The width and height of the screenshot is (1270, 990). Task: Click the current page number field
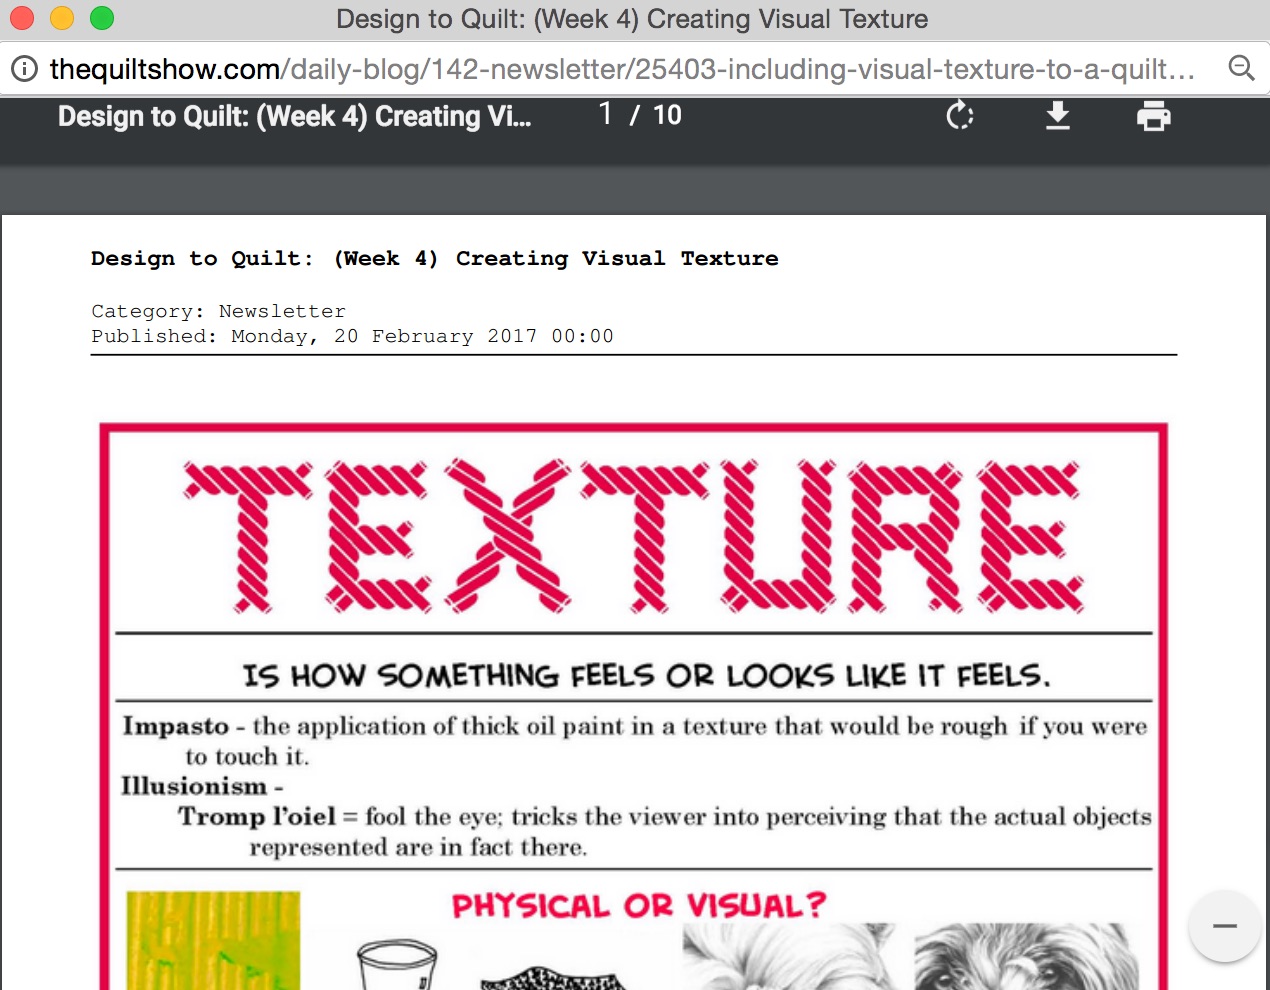tap(606, 115)
